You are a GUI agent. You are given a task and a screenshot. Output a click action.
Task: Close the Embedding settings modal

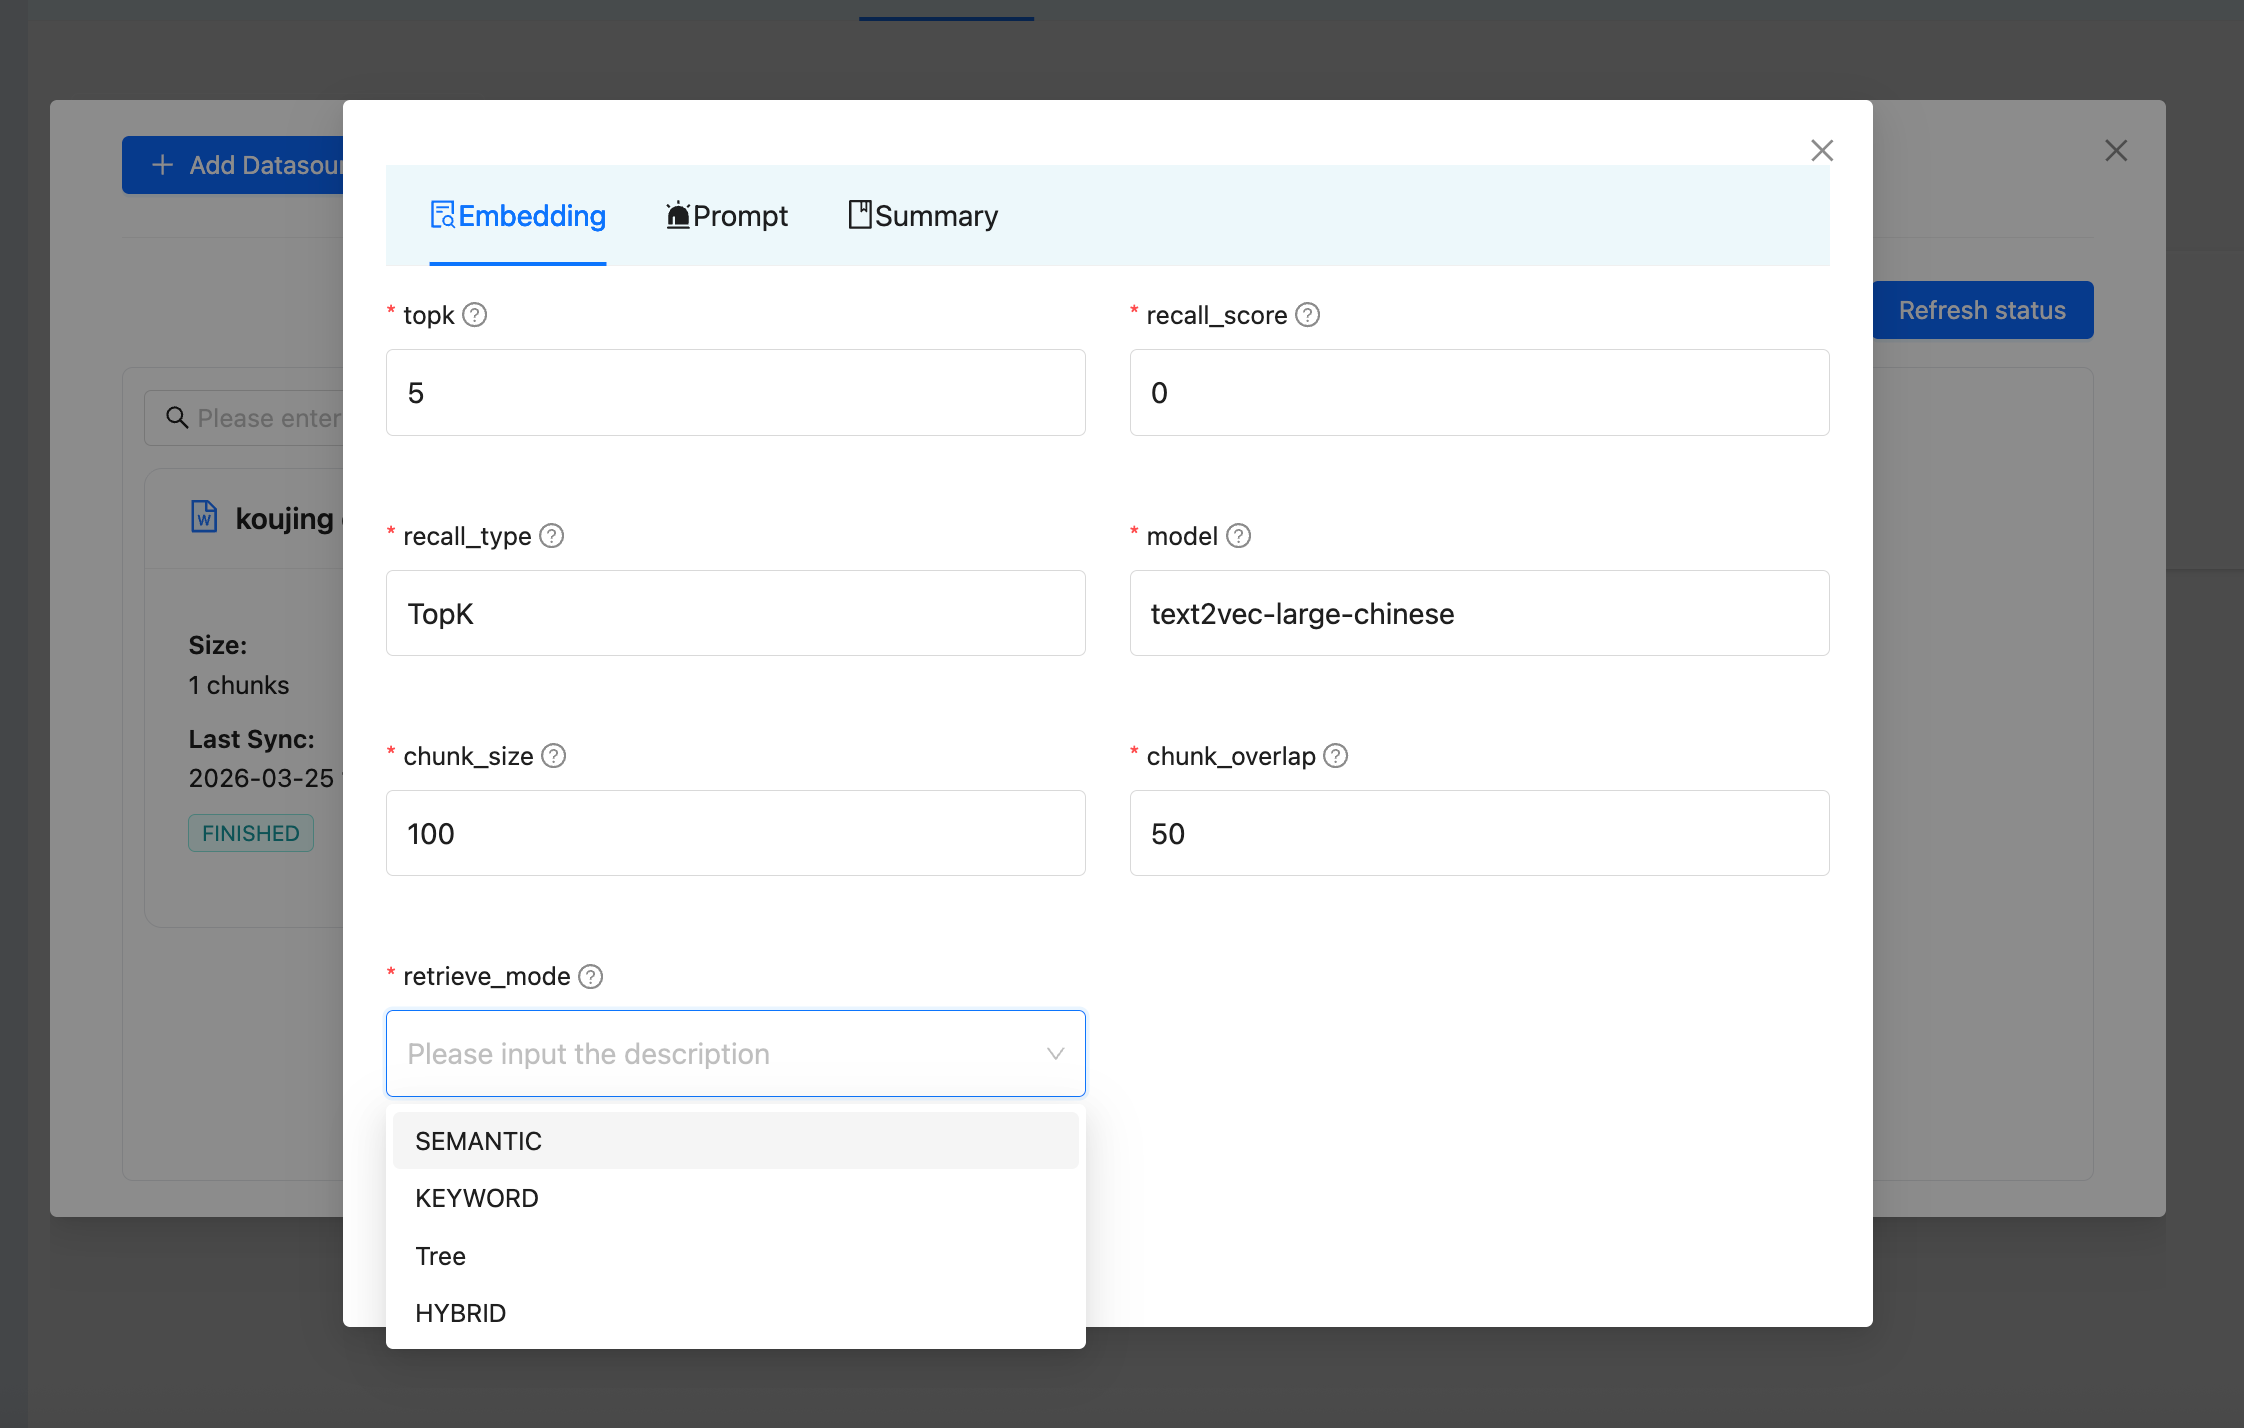pos(1821,151)
